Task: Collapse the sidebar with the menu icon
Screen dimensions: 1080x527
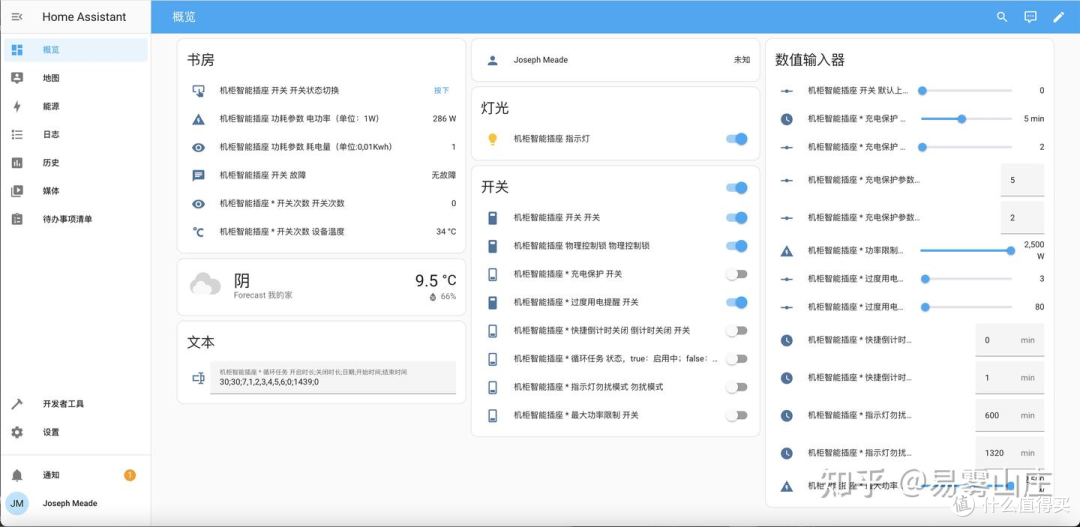Action: coord(17,17)
